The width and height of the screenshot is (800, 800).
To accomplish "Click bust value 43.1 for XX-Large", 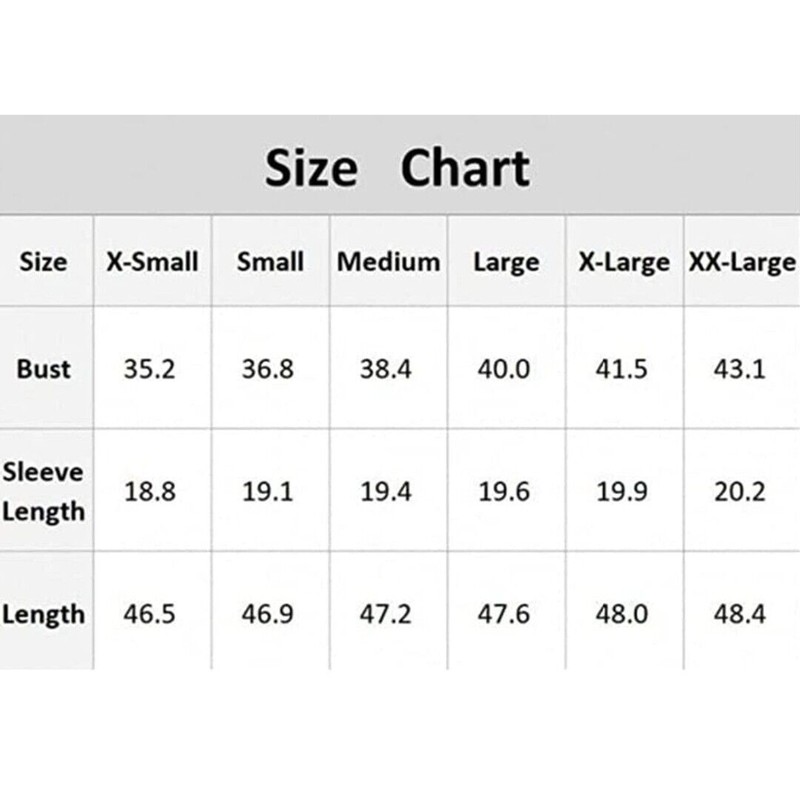I will tap(740, 369).
